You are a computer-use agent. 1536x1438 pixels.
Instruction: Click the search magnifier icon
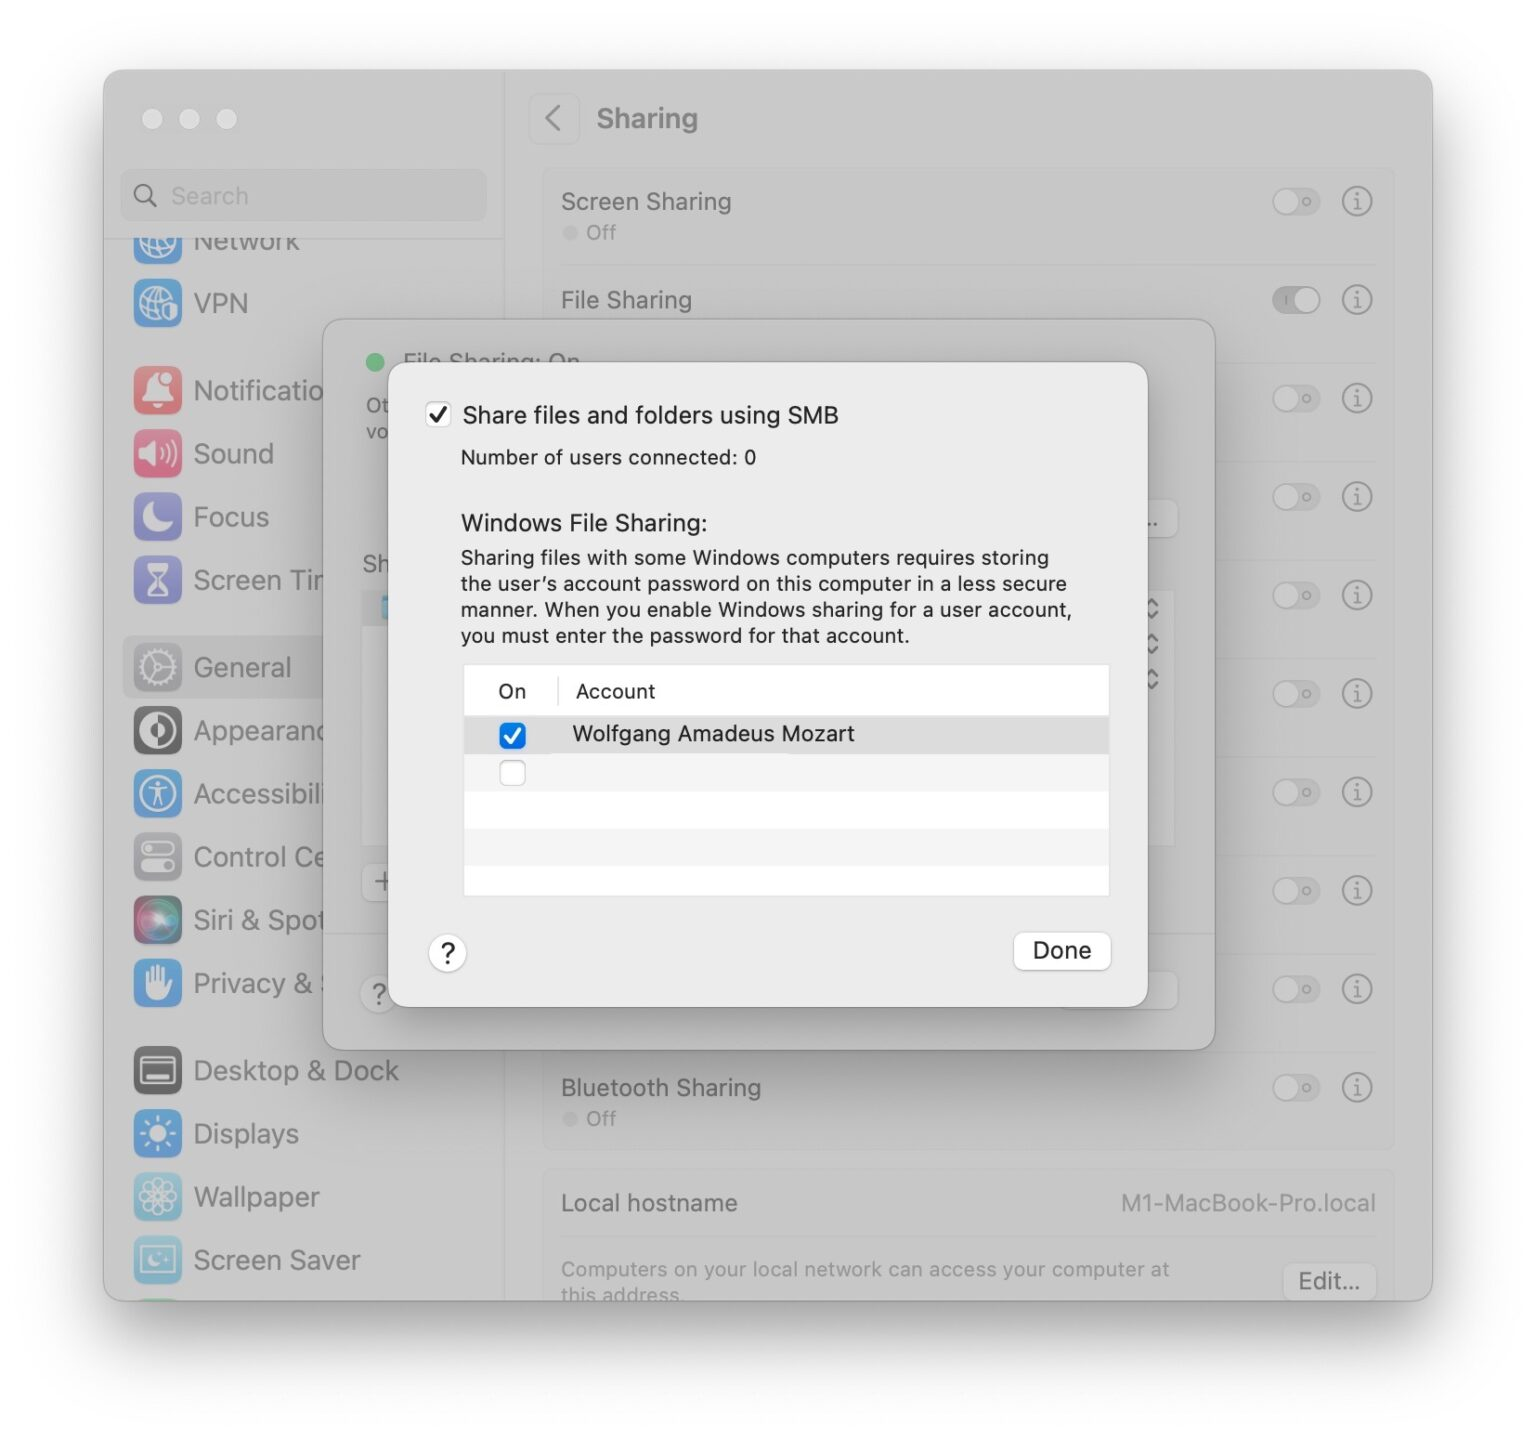[x=145, y=195]
